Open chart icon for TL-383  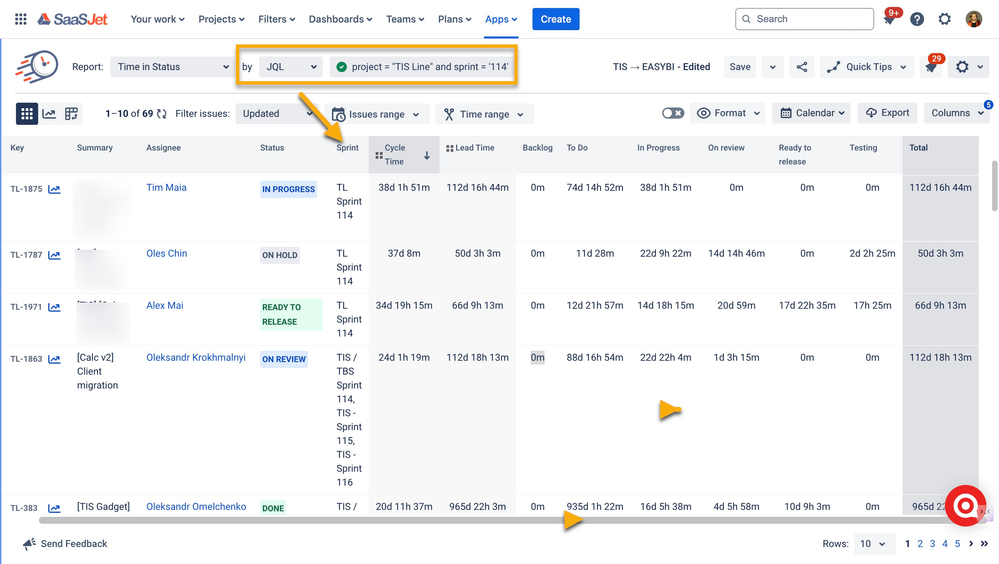tap(54, 509)
